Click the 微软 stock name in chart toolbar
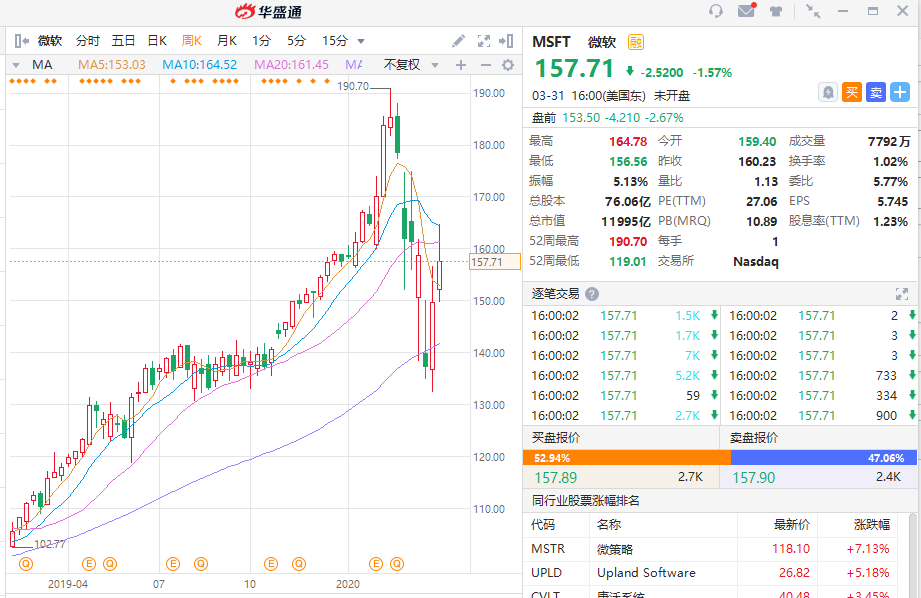Image resolution: width=921 pixels, height=598 pixels. (50, 41)
